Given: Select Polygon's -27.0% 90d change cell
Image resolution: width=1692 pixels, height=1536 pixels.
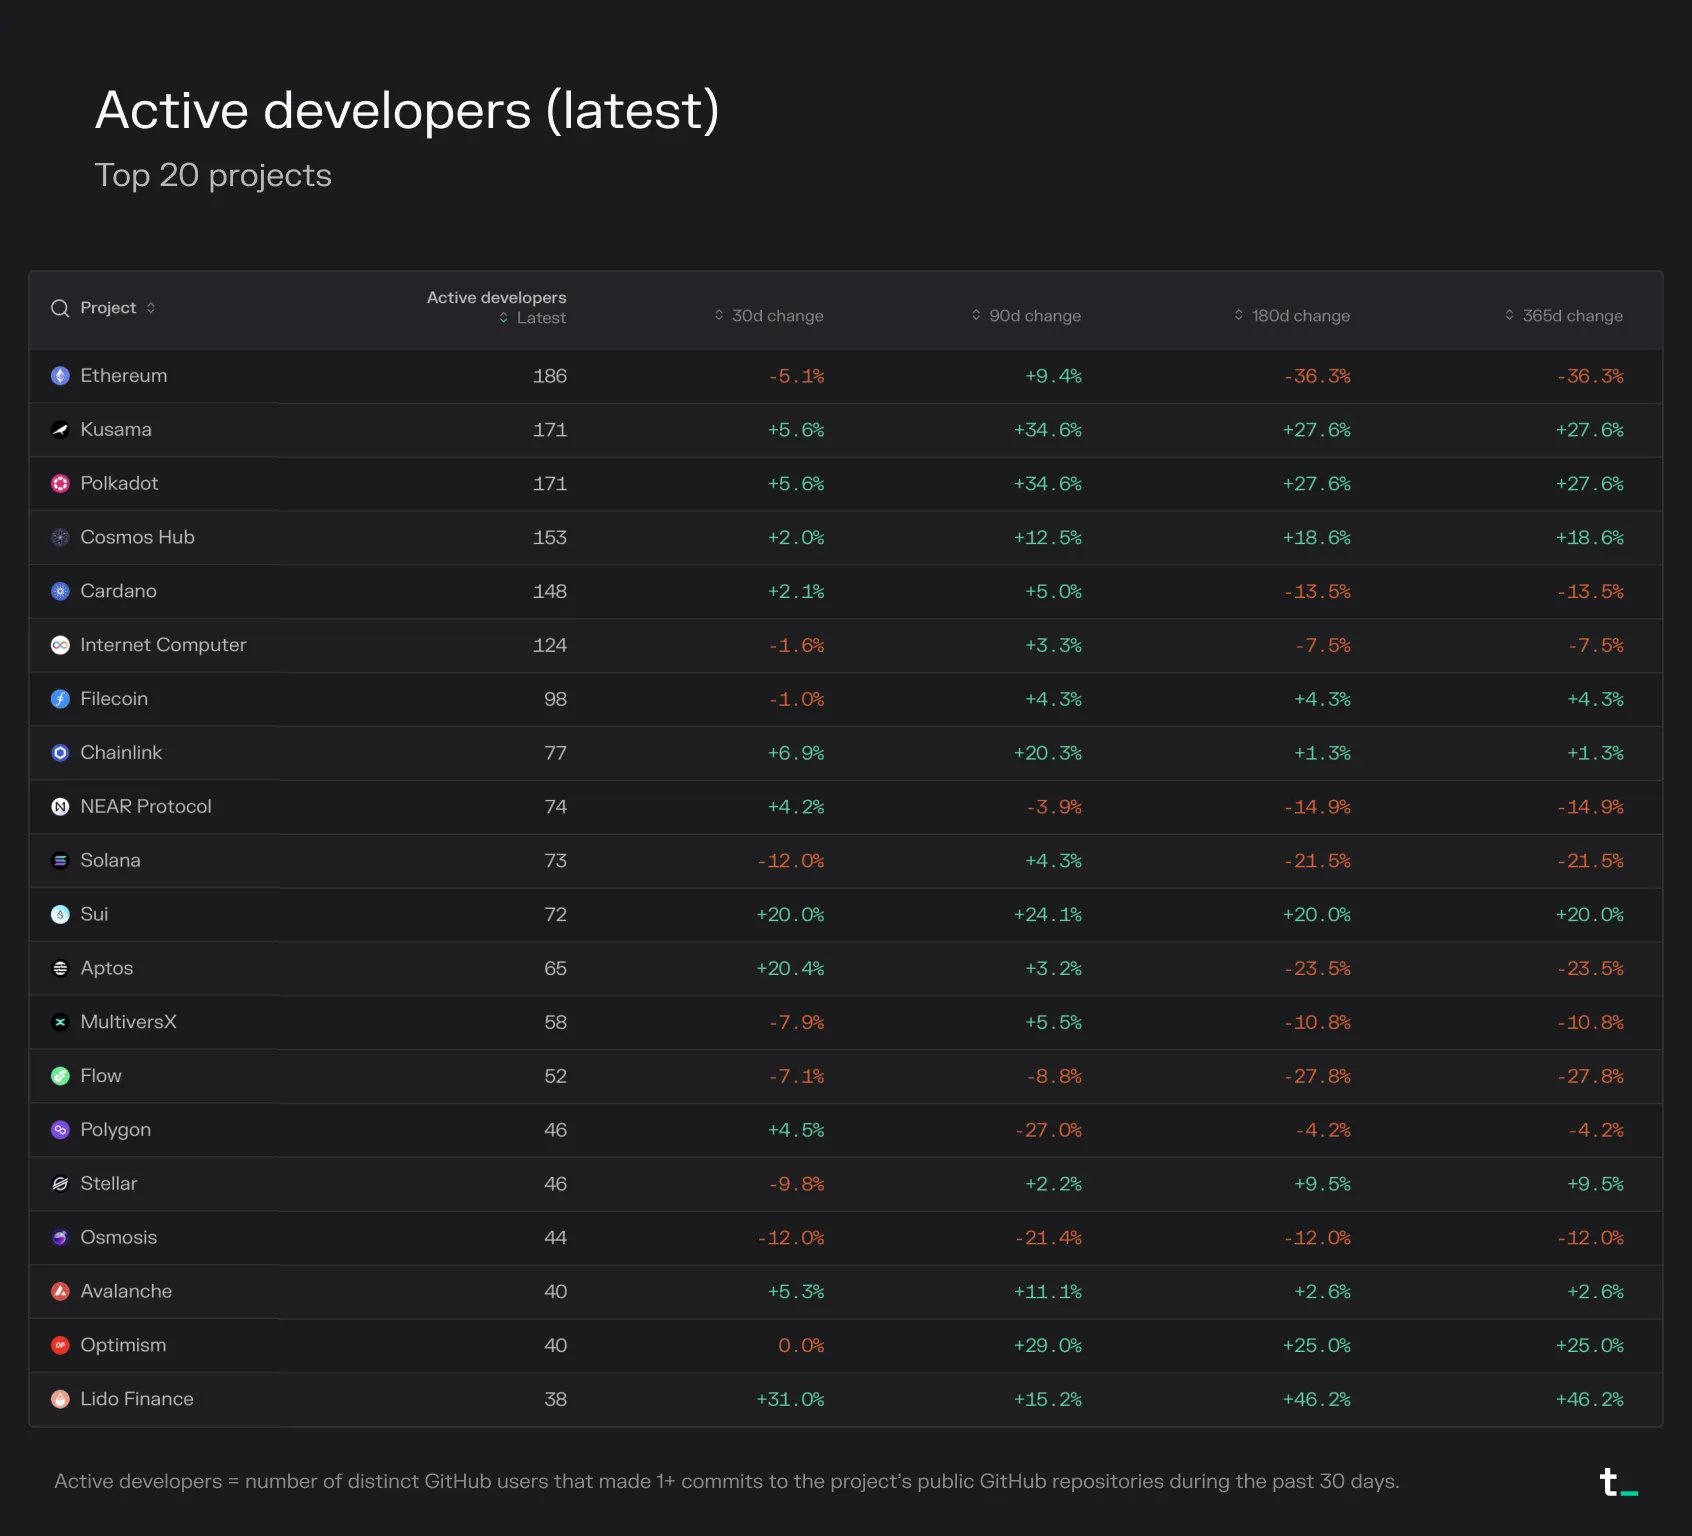Looking at the screenshot, I should tap(1049, 1130).
